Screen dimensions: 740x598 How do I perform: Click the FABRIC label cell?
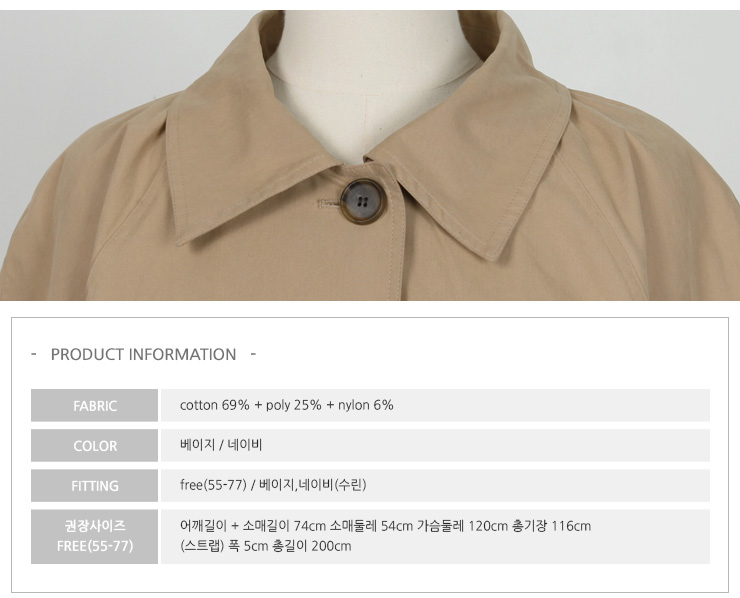pos(94,405)
